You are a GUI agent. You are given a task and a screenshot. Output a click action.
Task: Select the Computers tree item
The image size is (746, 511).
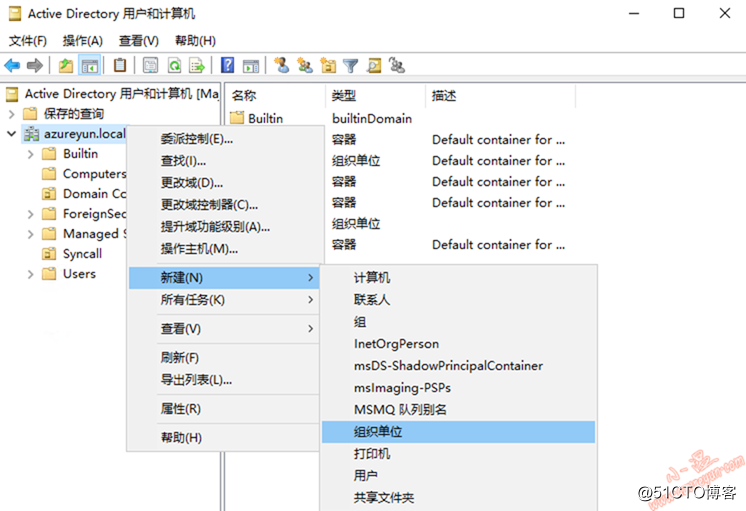84,174
